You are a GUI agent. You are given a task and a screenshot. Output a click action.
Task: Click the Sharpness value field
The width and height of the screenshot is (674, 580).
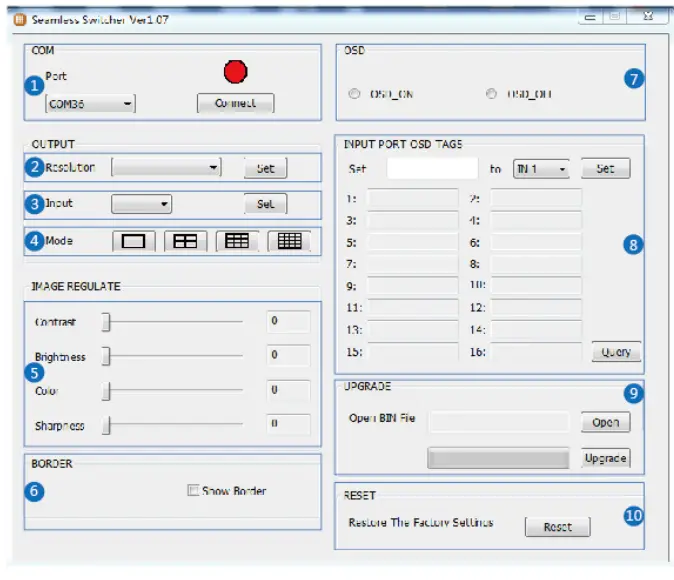click(288, 424)
